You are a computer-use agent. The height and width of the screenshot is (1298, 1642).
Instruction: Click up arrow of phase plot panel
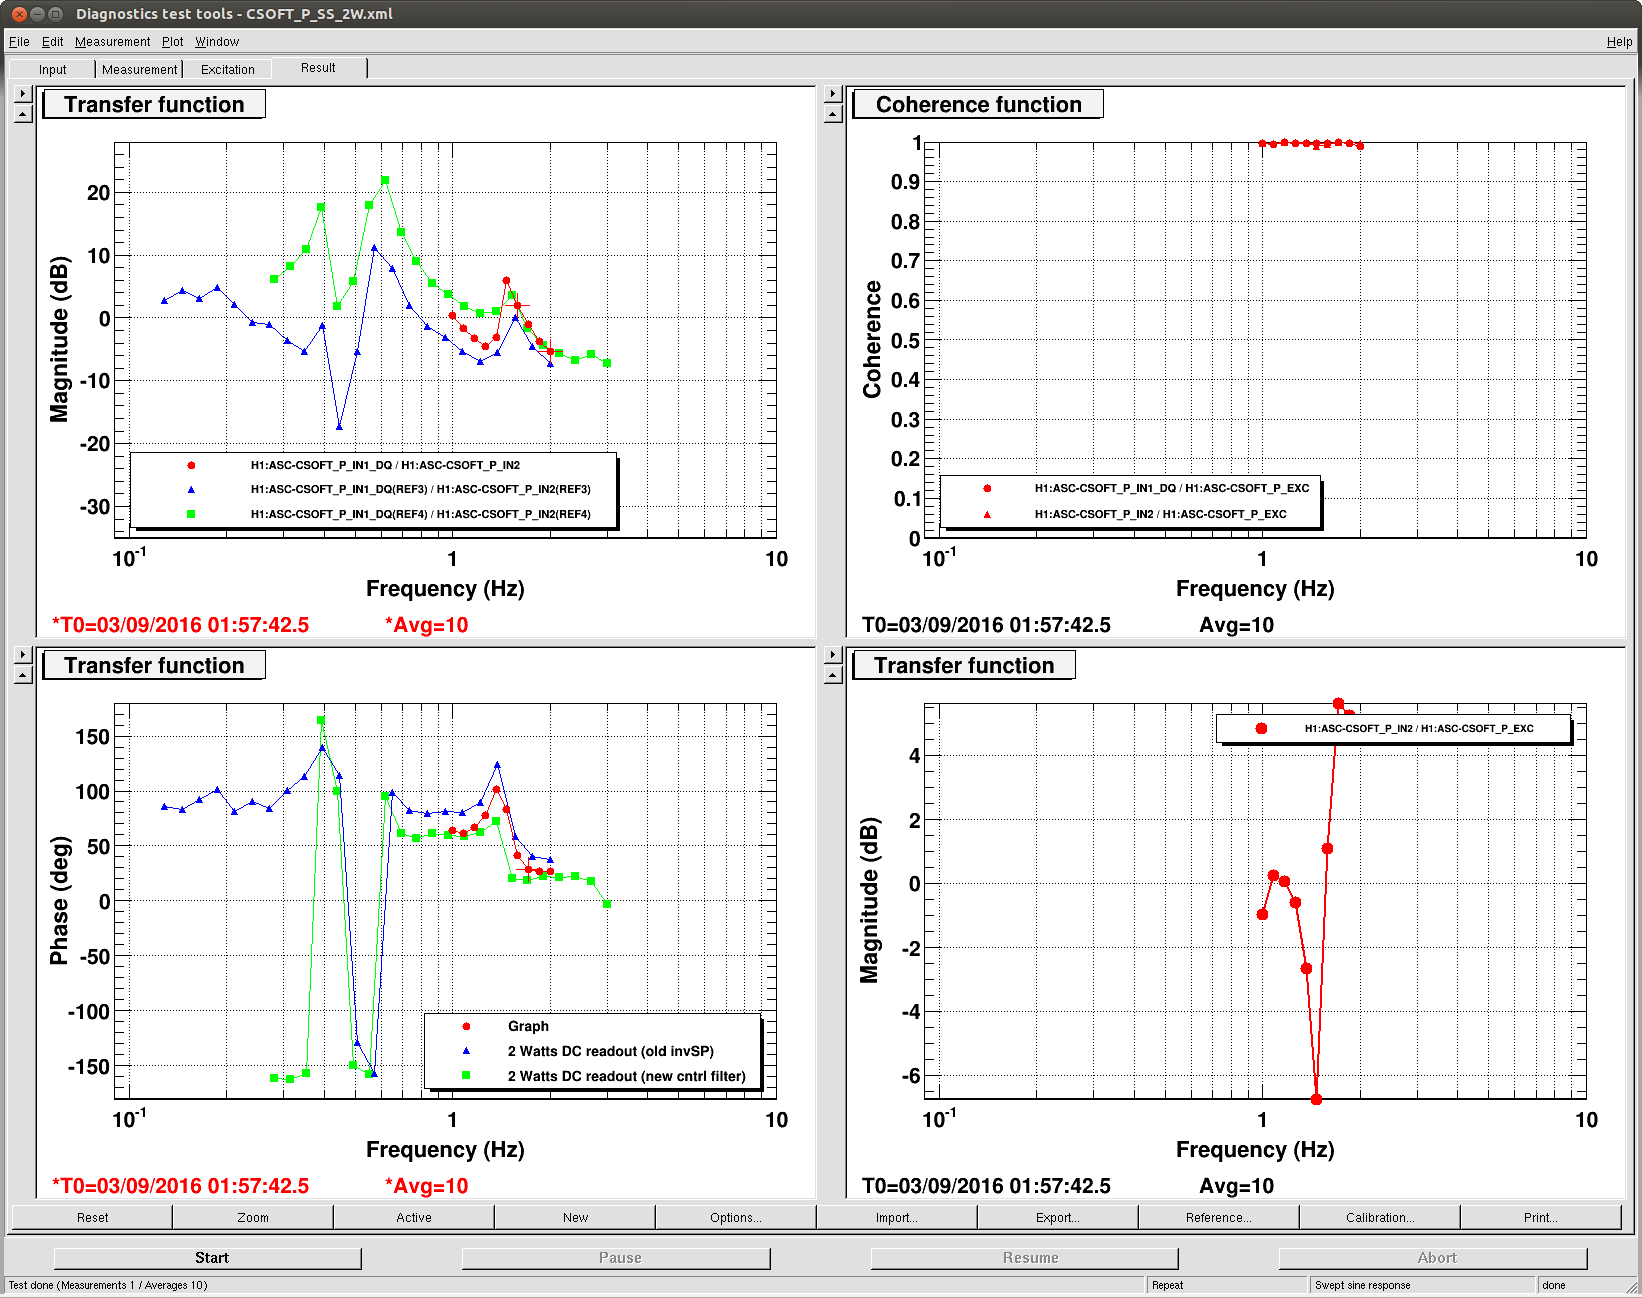tap(23, 675)
